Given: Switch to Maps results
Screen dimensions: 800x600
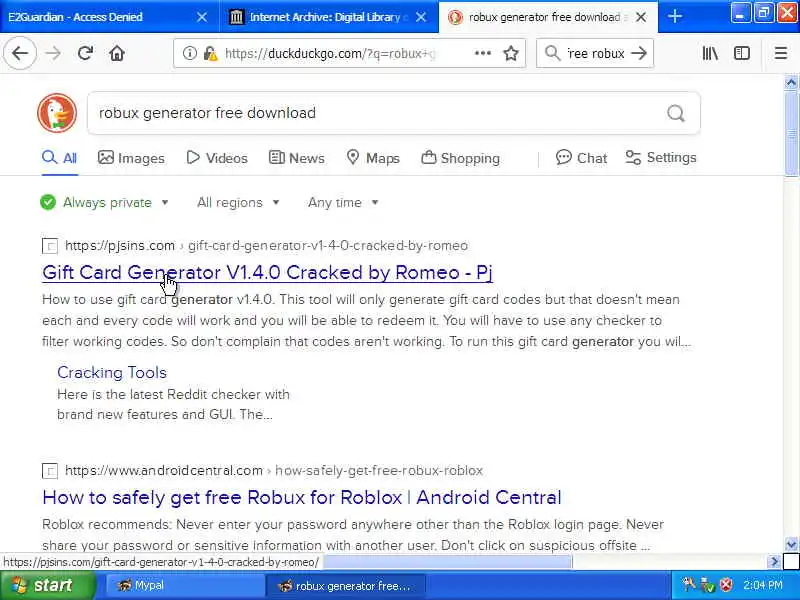Looking at the screenshot, I should 373,158.
